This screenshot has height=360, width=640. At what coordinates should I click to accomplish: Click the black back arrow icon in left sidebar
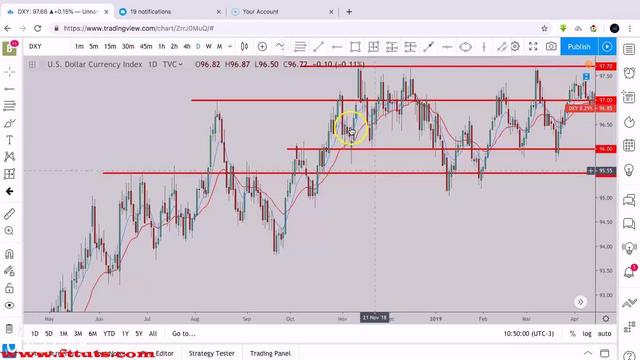click(x=9, y=191)
